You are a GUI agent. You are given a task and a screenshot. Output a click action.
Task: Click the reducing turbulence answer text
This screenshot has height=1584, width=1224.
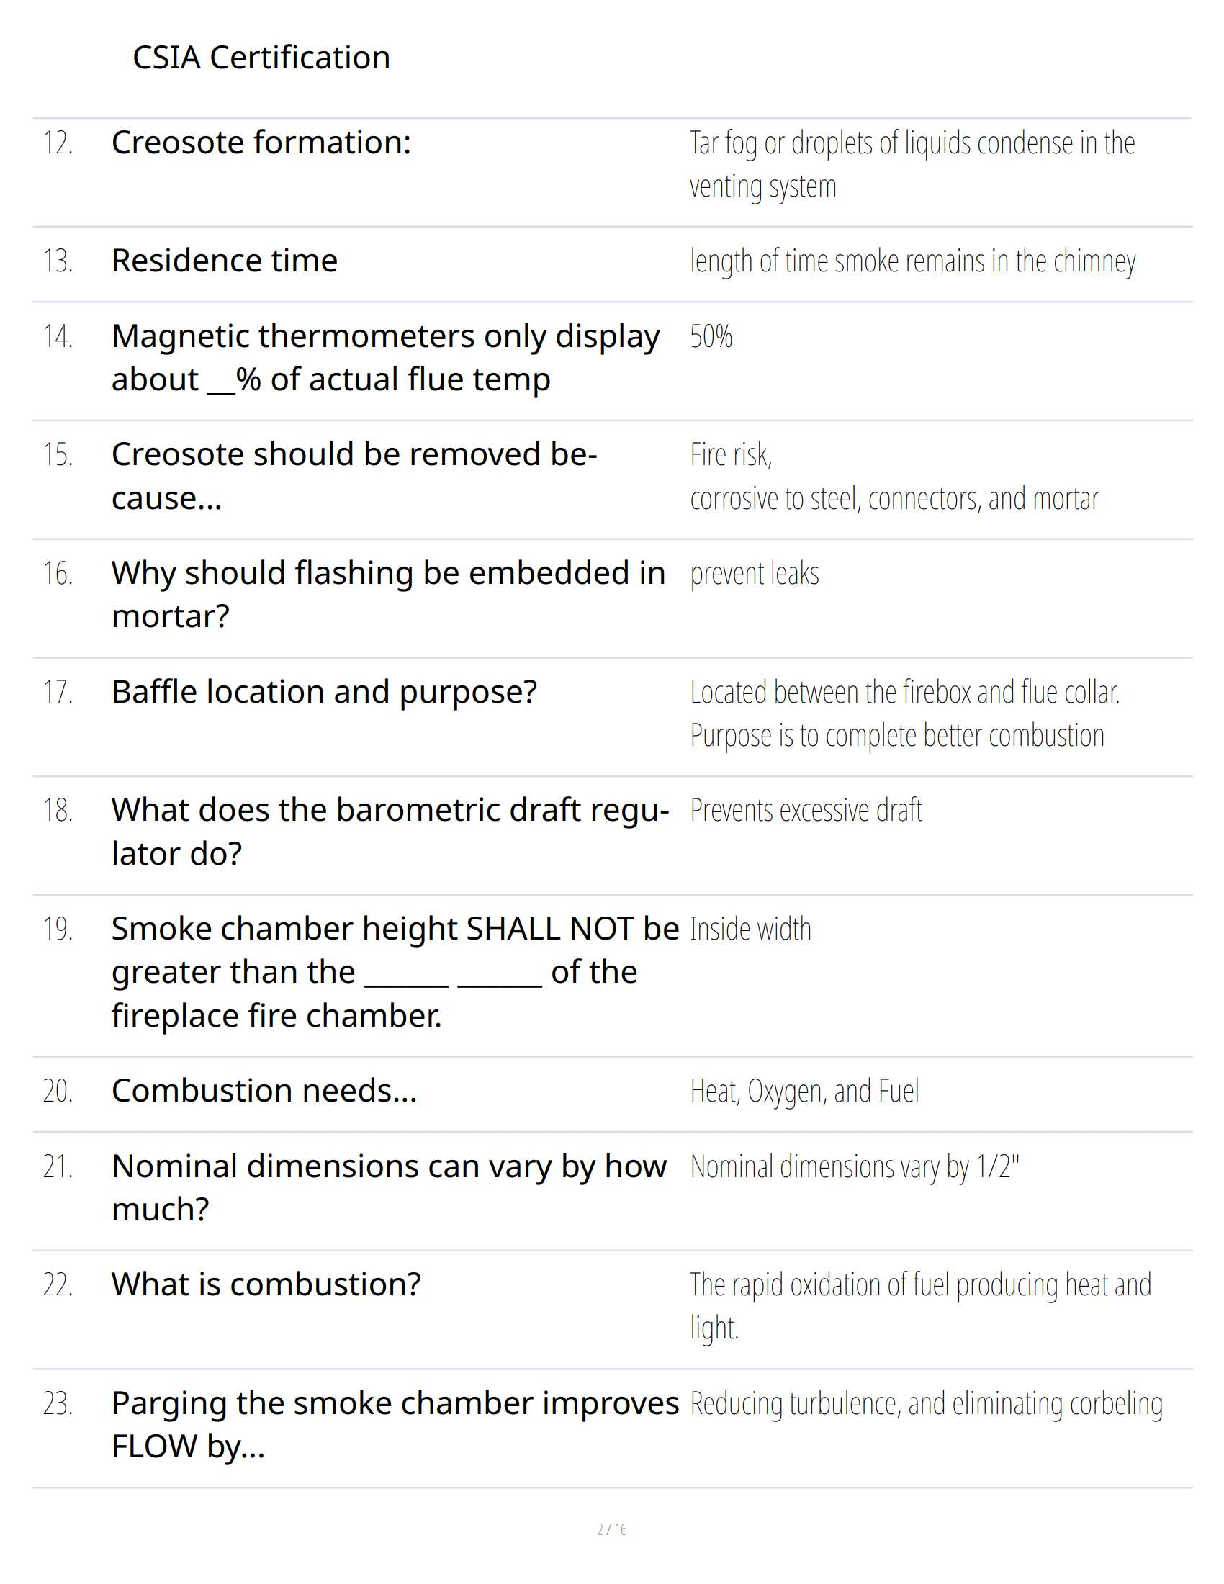pyautogui.click(x=926, y=1404)
